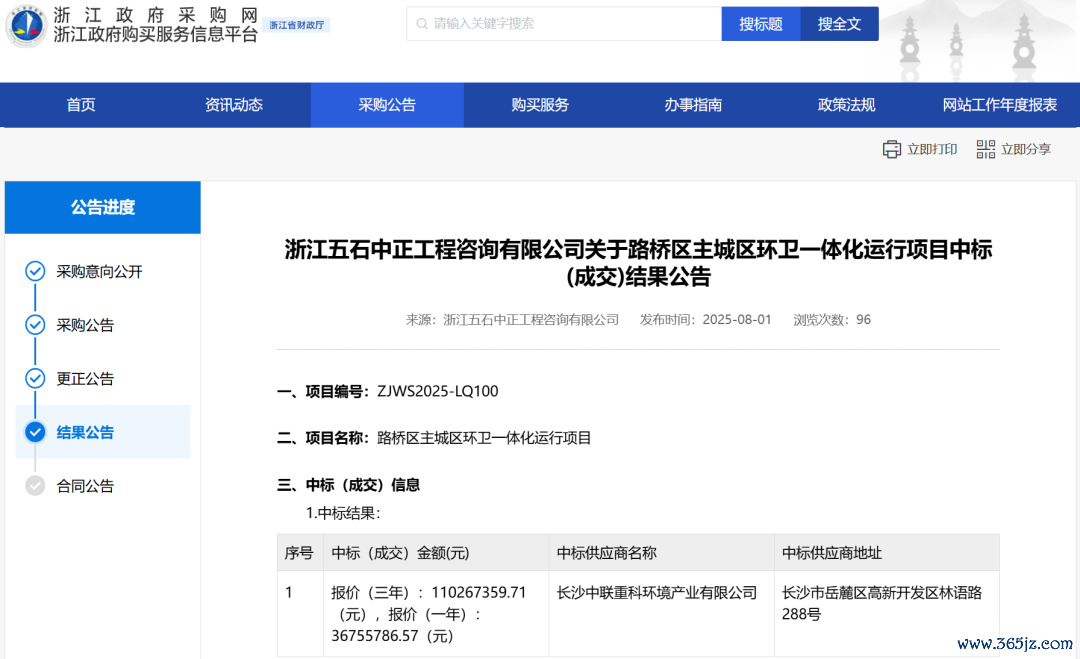The width and height of the screenshot is (1080, 659).
Task: Click the heading 三、中标（成交）信息
Action: coord(349,485)
